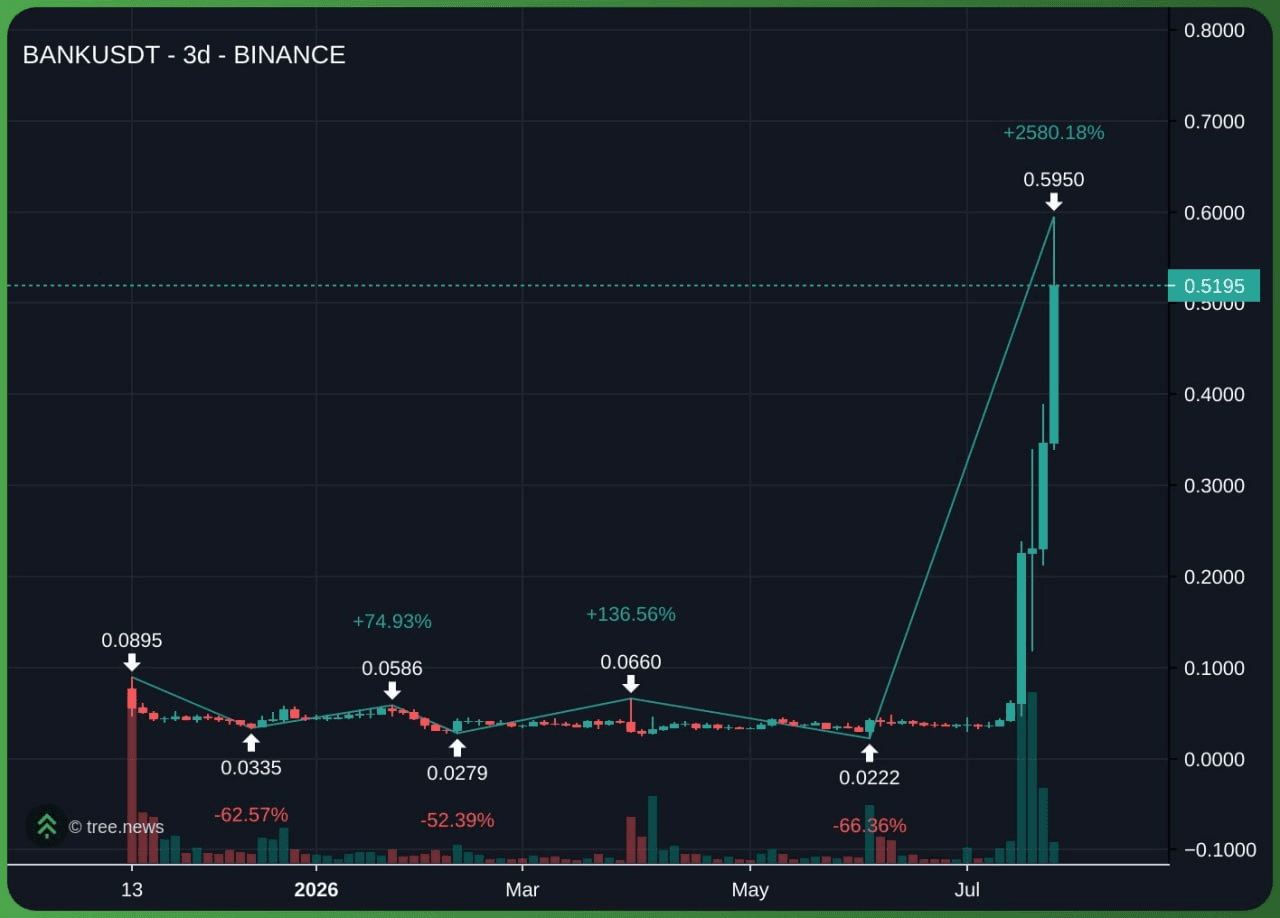
Task: Click the down arrow marker at 0.0660
Action: pyautogui.click(x=631, y=683)
